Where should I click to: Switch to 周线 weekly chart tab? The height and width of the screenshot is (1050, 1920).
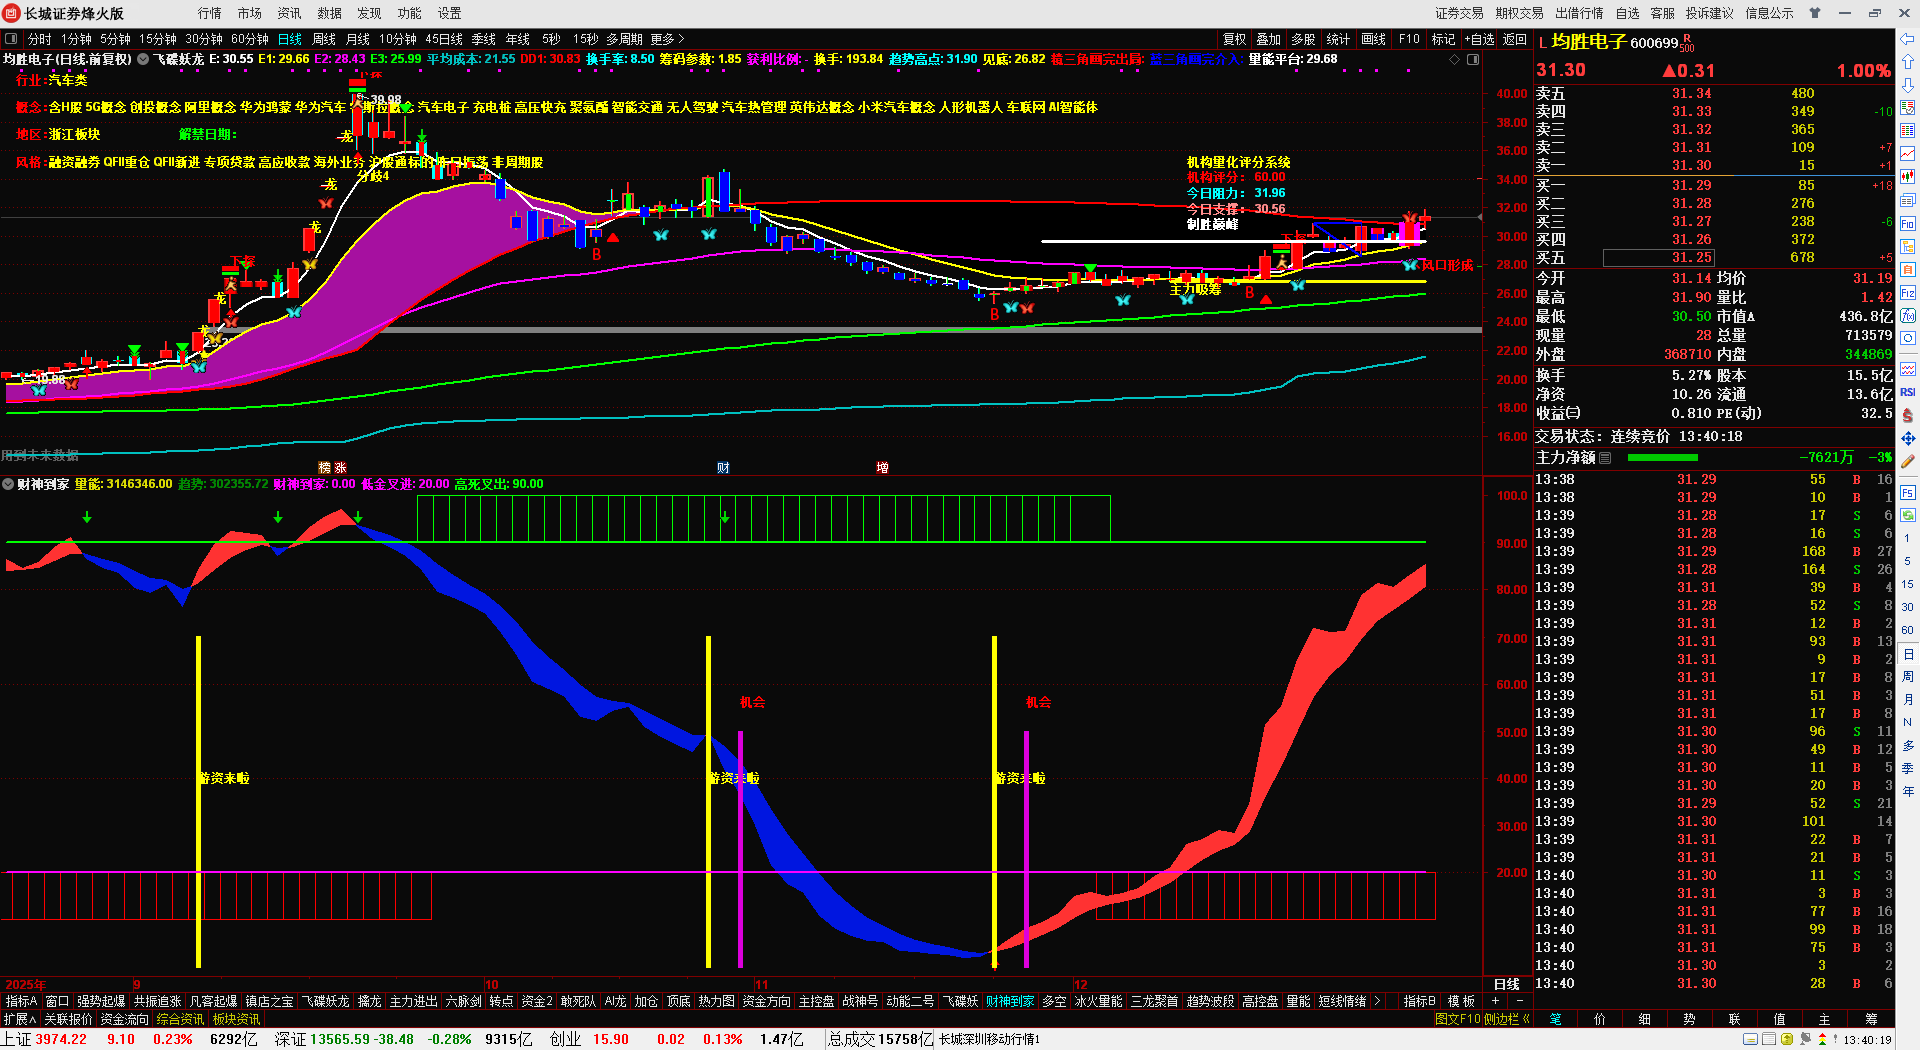coord(324,39)
